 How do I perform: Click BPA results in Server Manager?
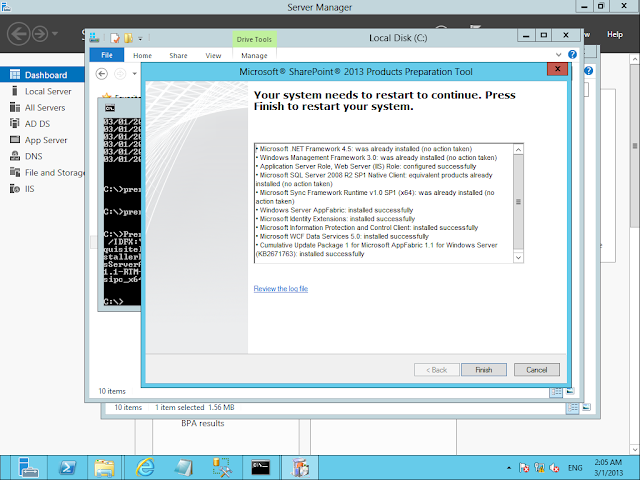coord(203,423)
